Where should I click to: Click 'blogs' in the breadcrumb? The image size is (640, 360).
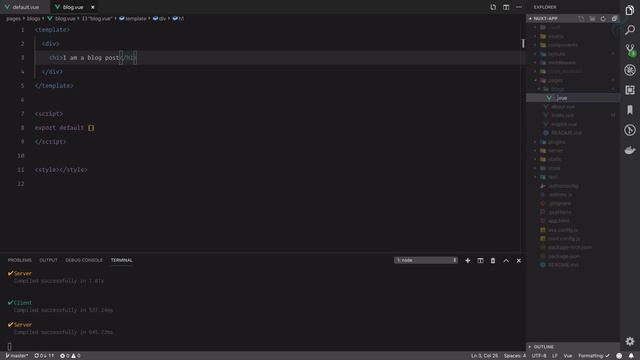(33, 18)
